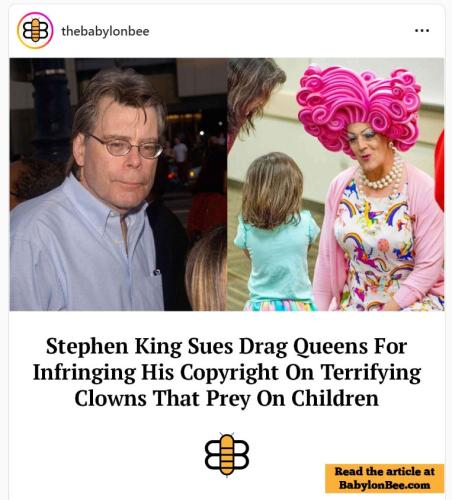Click the bee logo below the headline

coord(227,455)
